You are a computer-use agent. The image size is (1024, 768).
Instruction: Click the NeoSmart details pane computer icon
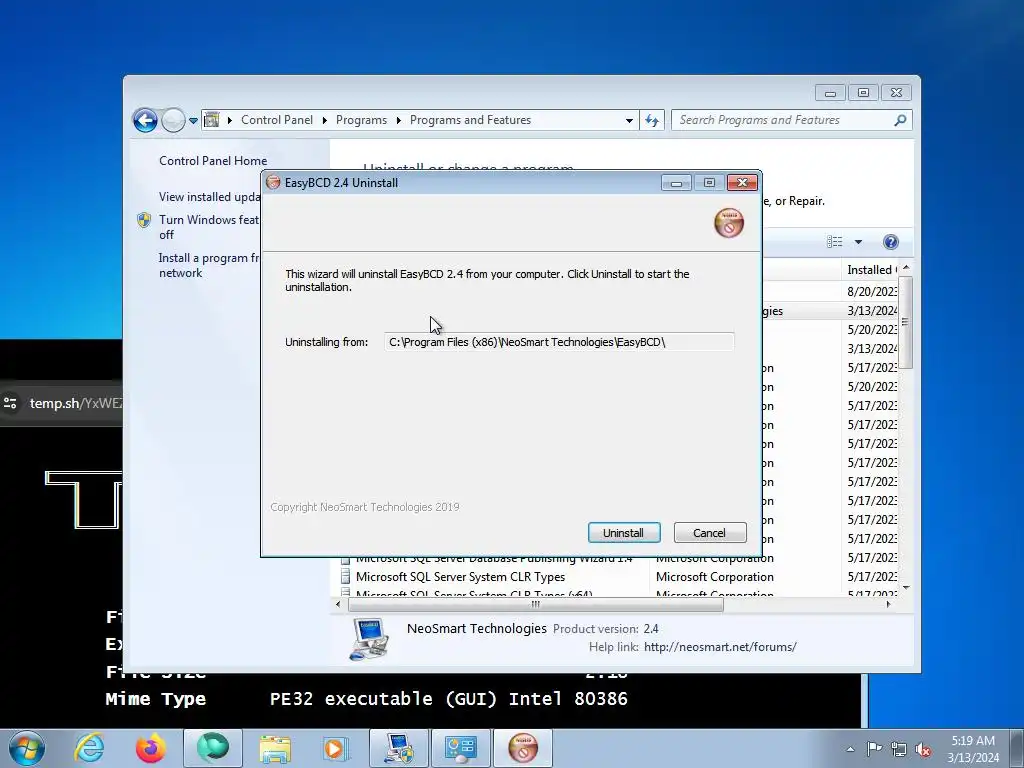point(369,639)
